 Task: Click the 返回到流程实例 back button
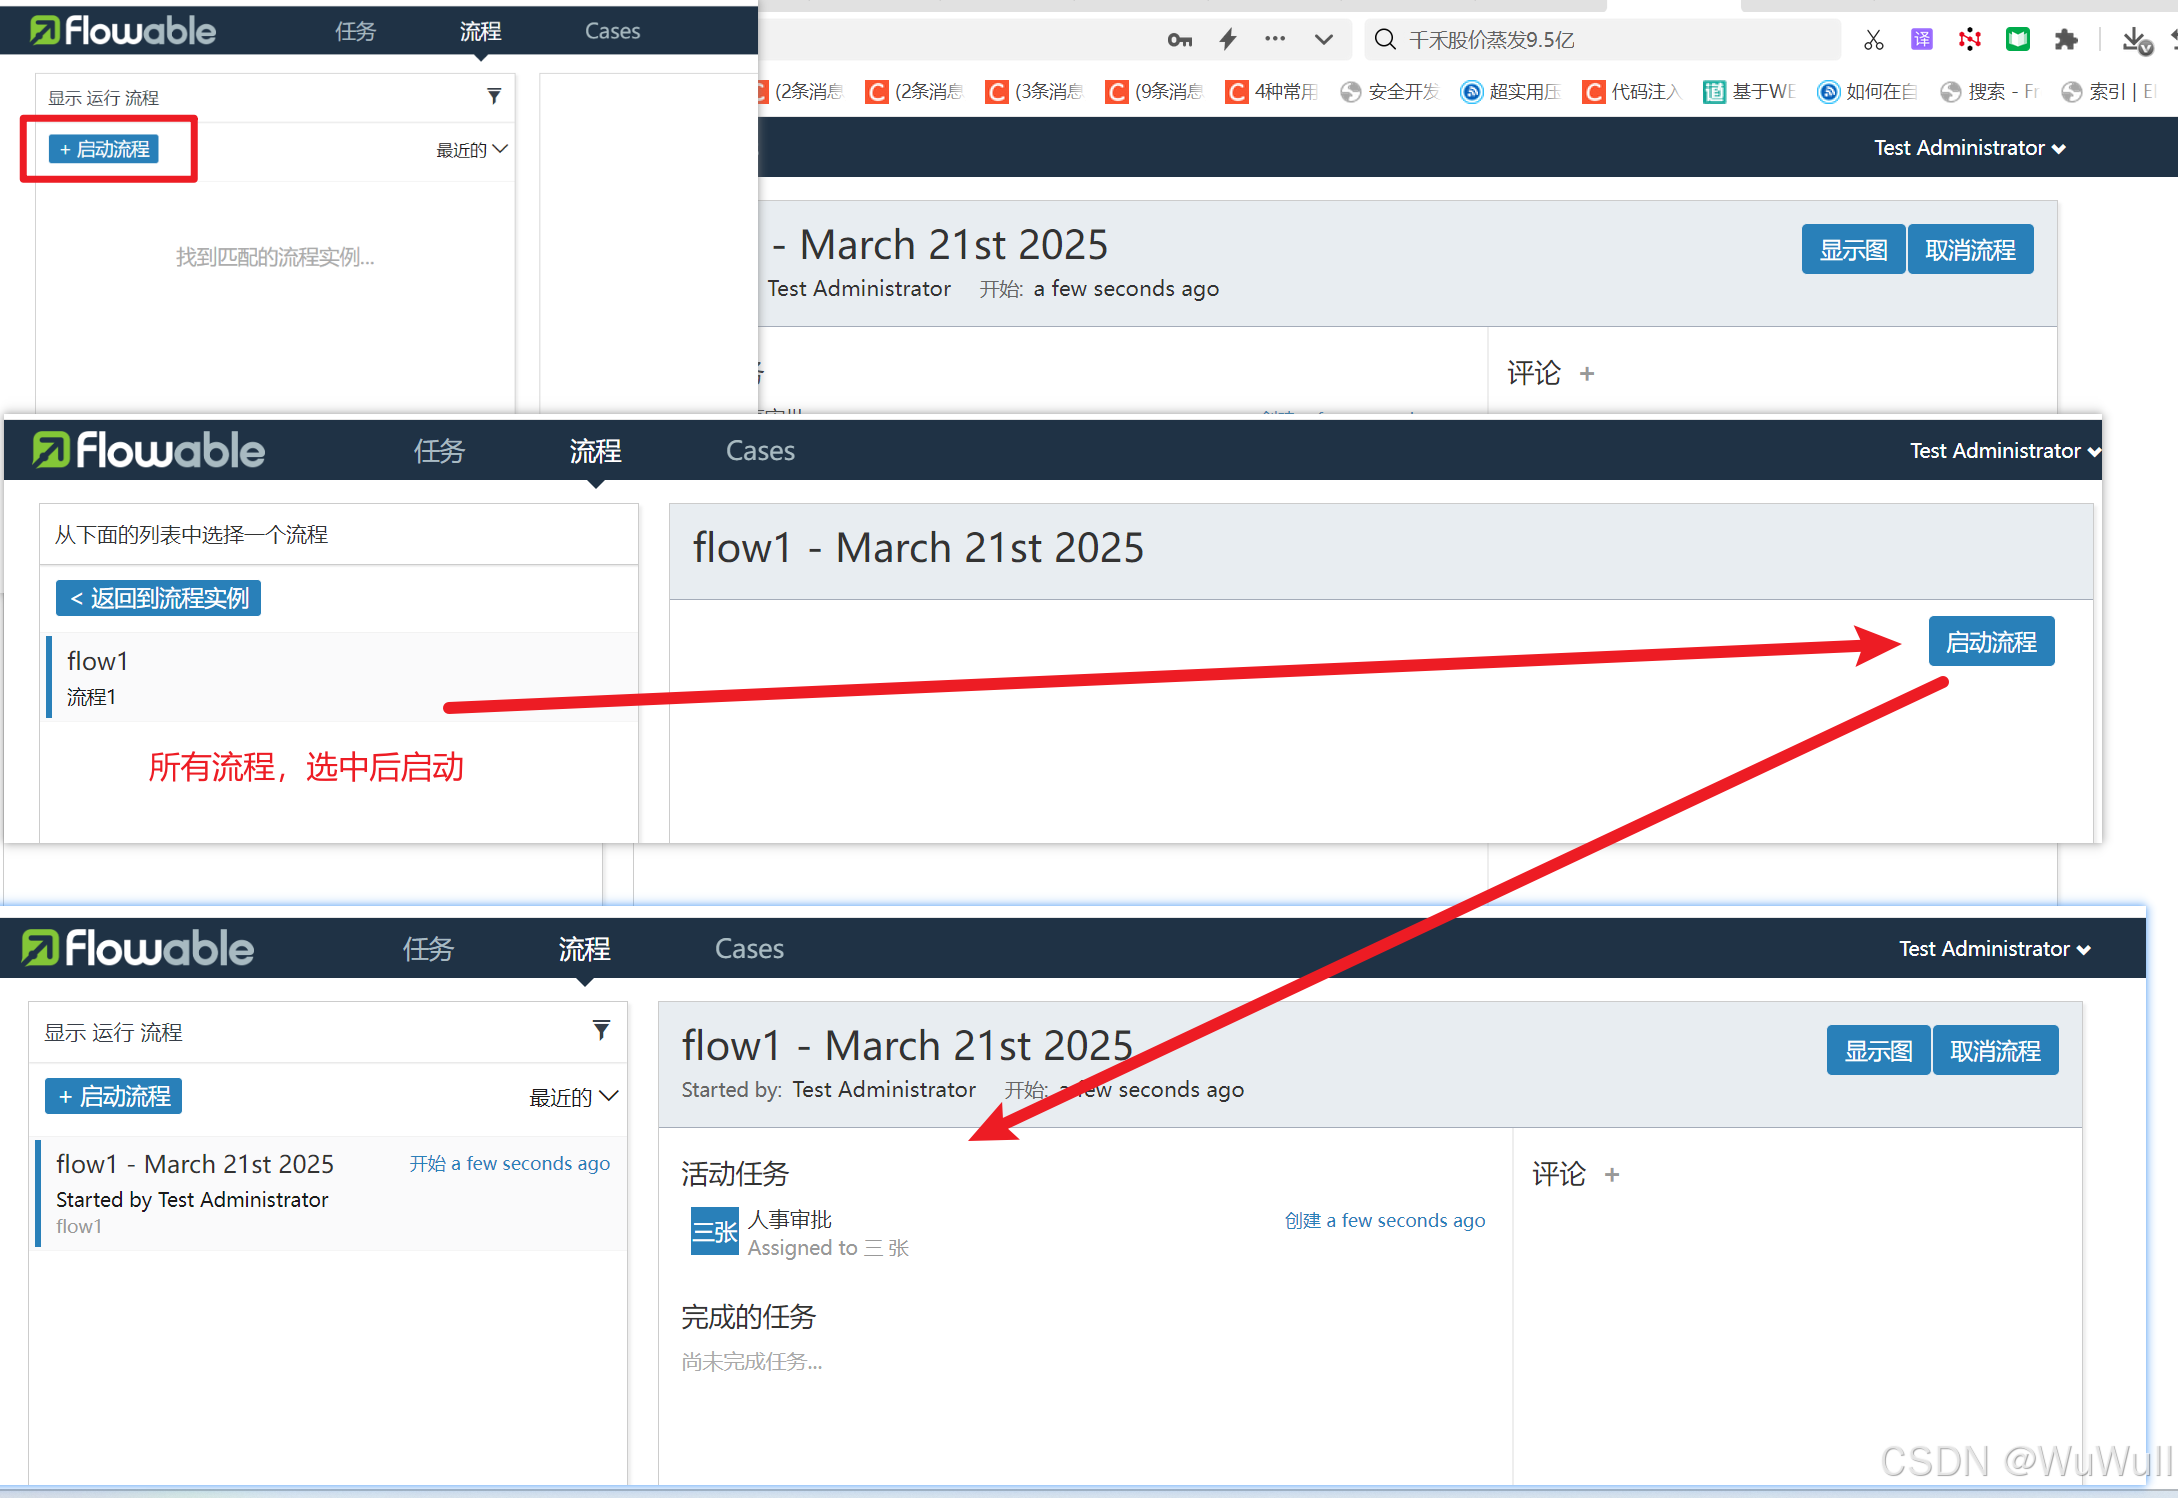pos(159,598)
